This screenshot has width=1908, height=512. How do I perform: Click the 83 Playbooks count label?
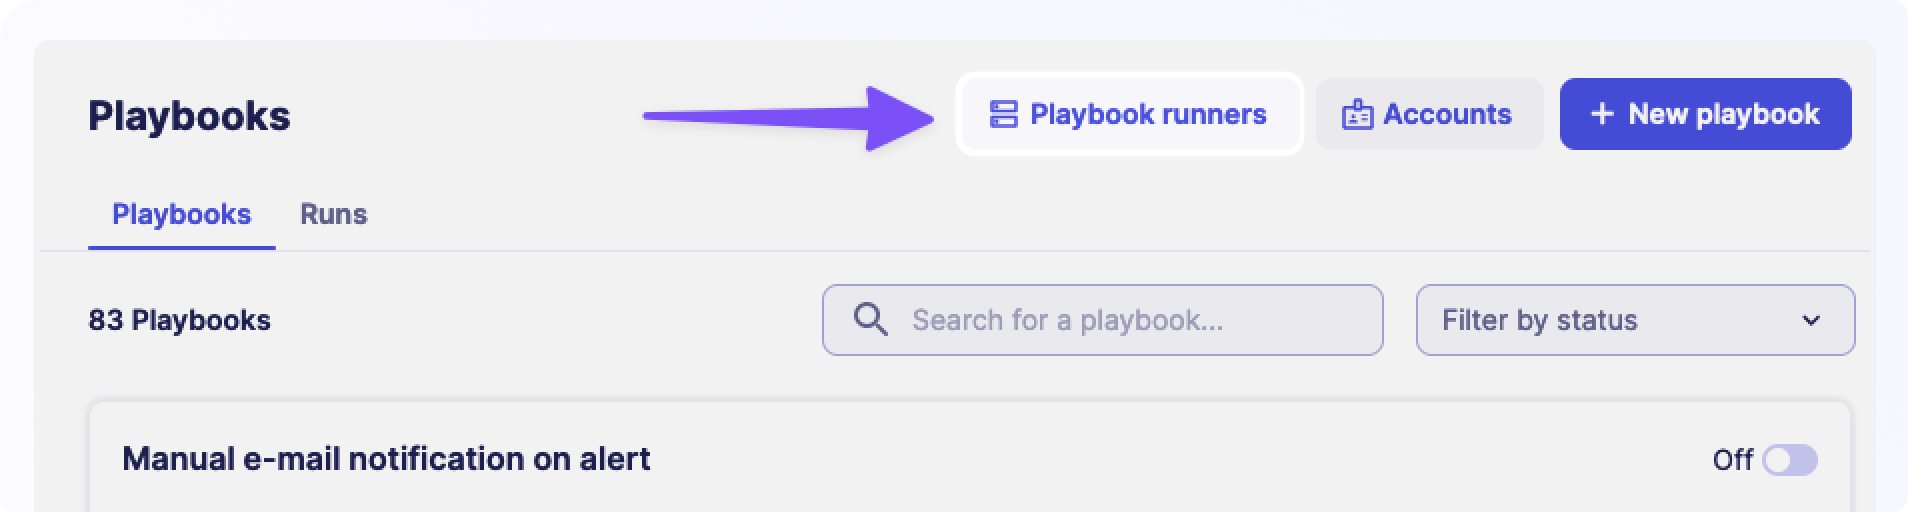click(179, 320)
